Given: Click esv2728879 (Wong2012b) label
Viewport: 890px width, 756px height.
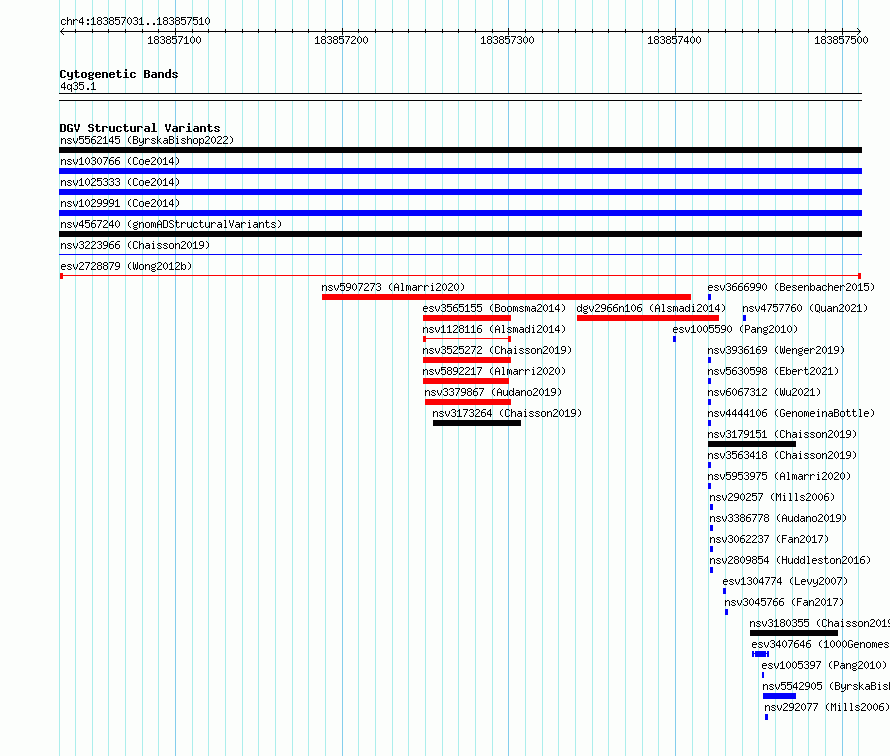Looking at the screenshot, I should pyautogui.click(x=126, y=266).
